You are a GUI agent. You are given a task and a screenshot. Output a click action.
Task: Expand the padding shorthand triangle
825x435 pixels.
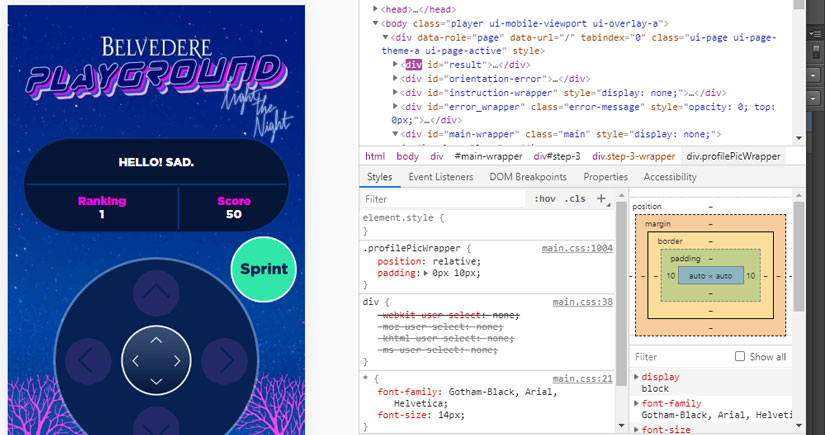426,273
